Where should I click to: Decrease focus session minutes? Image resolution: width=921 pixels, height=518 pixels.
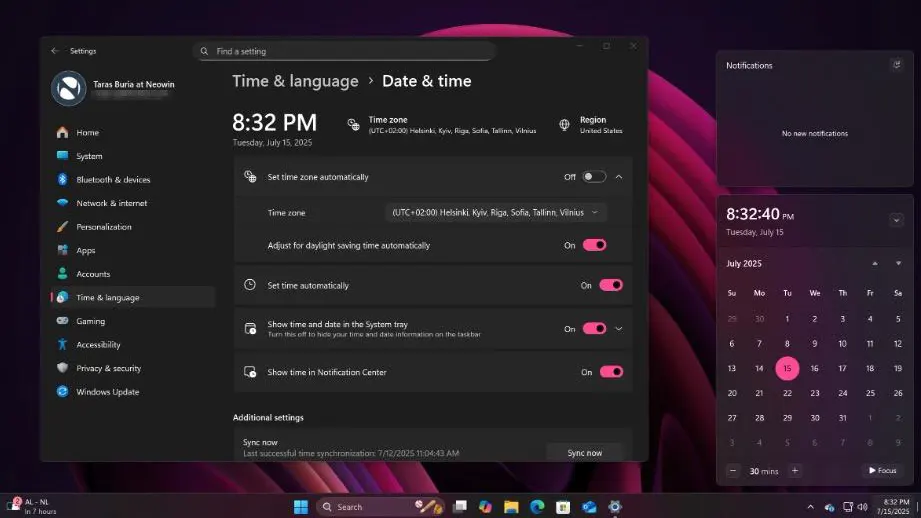tap(733, 470)
